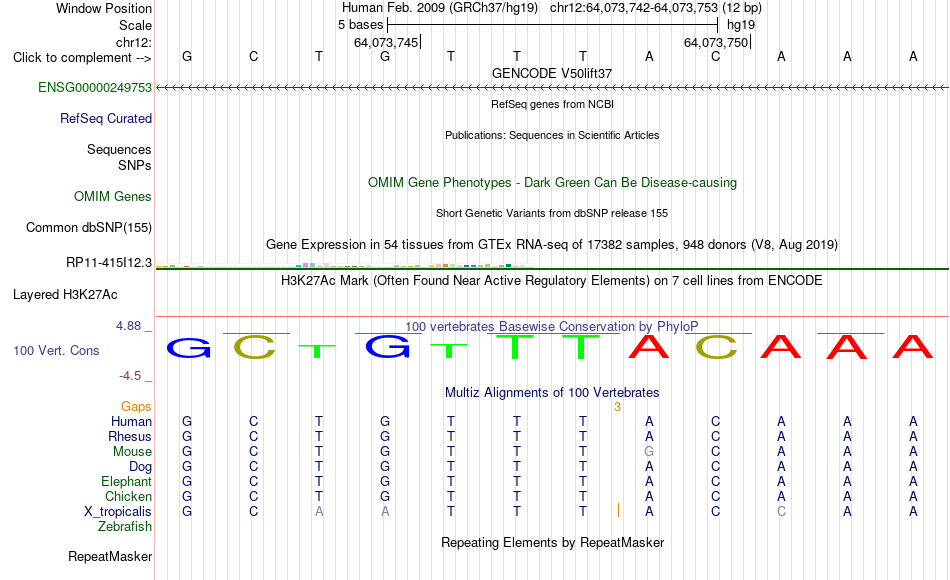Click the GTEx Gene Expression track title
The width and height of the screenshot is (950, 580).
(552, 244)
